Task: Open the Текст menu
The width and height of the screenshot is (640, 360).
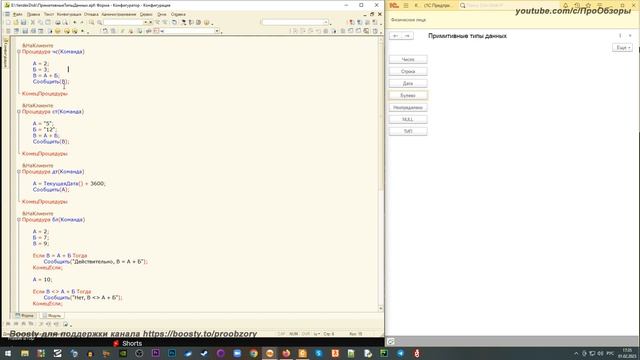Action: [49, 14]
